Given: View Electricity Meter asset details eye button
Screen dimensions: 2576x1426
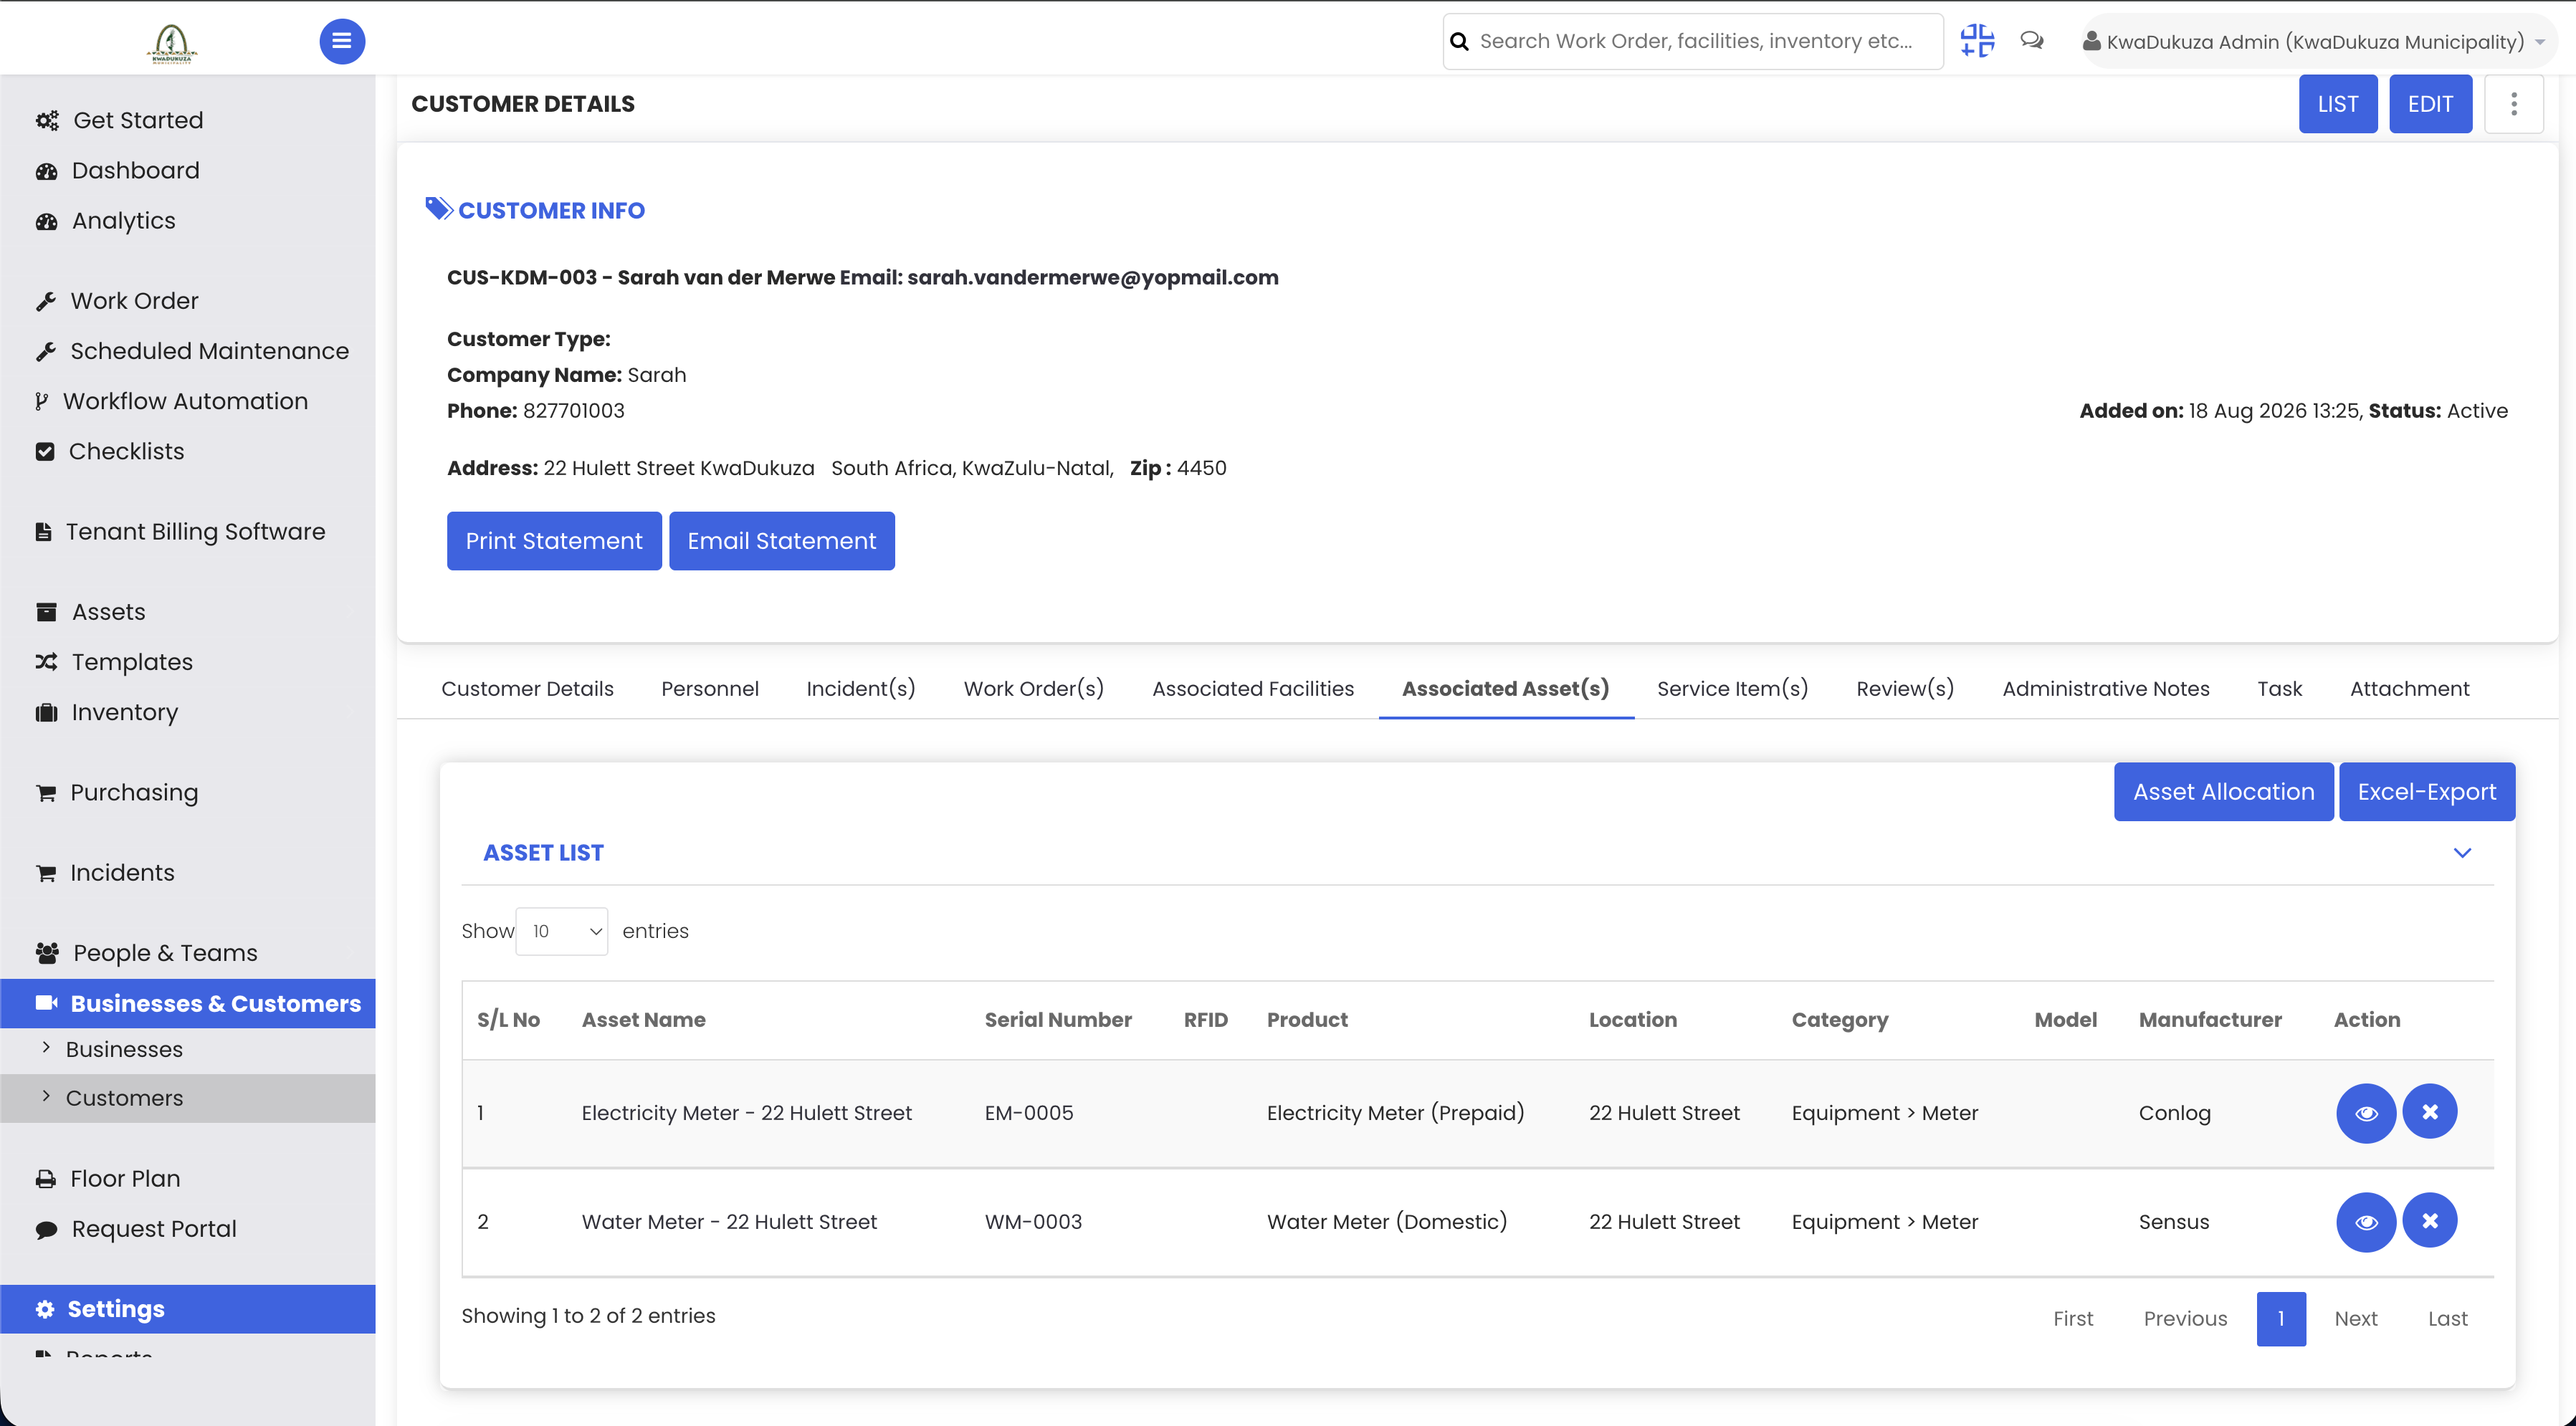Looking at the screenshot, I should point(2366,1113).
